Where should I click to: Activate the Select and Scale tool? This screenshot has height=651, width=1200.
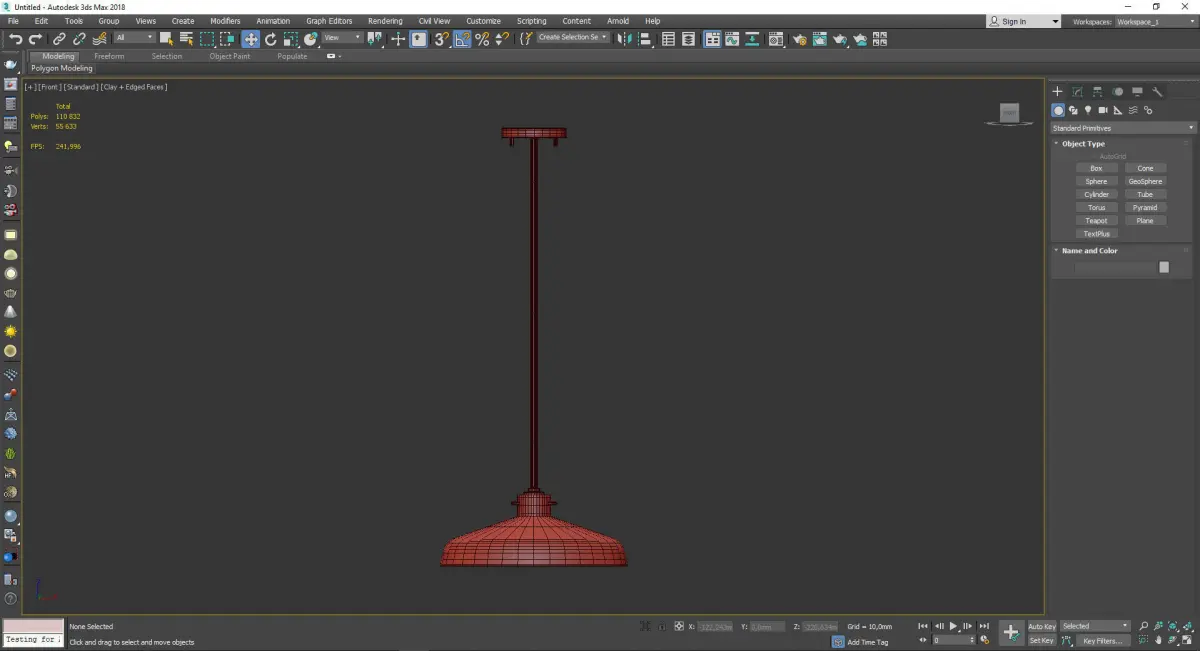tap(290, 39)
